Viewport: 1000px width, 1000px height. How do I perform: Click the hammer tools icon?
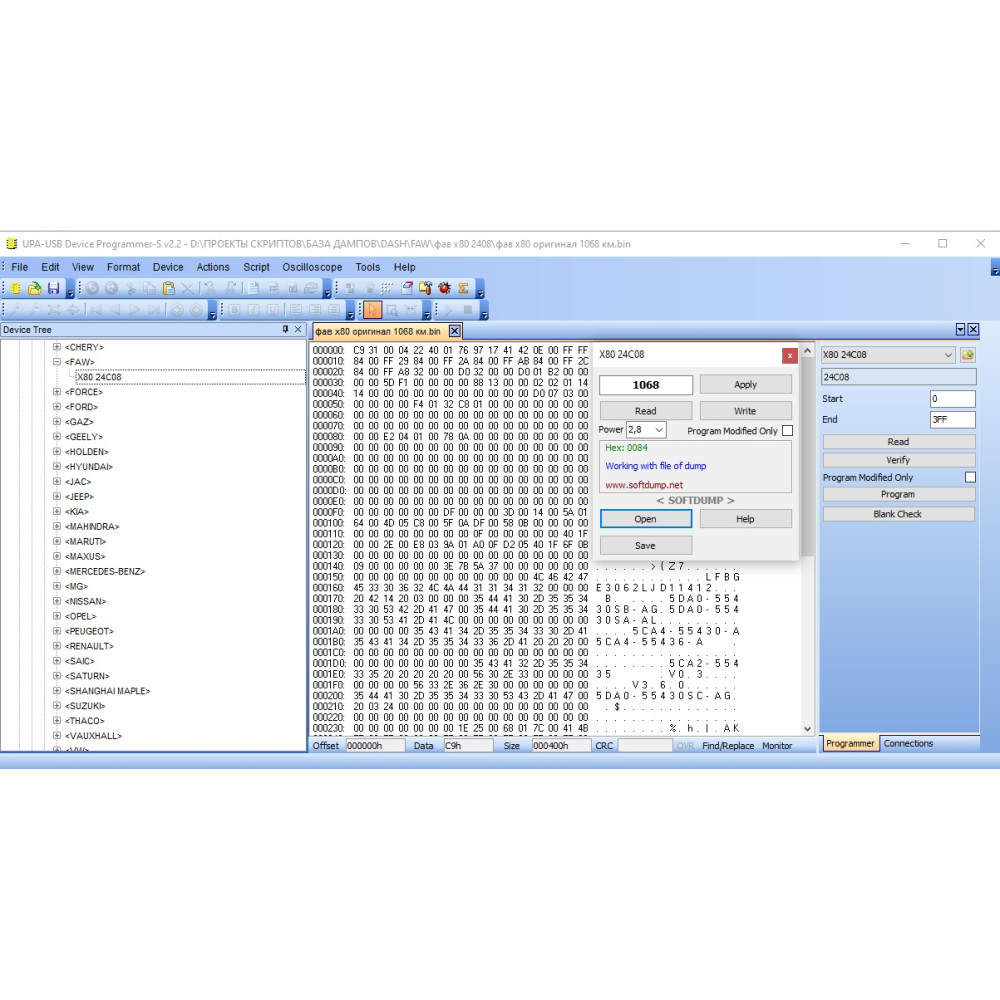(425, 288)
